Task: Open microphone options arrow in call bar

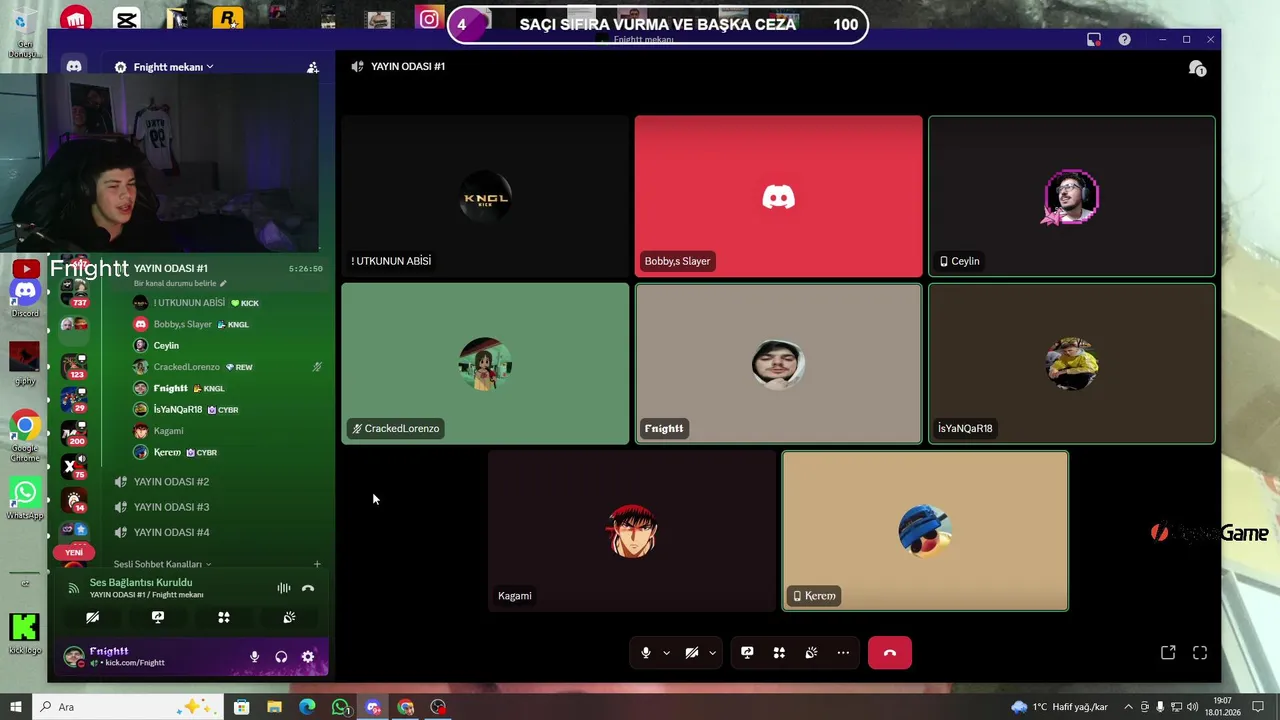Action: [x=666, y=653]
